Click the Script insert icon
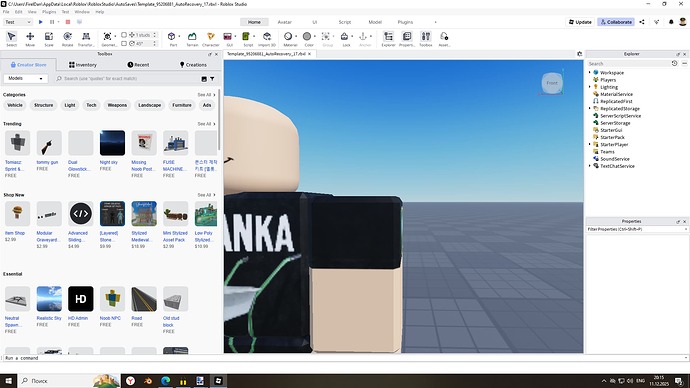This screenshot has width=690, height=388. click(x=246, y=37)
